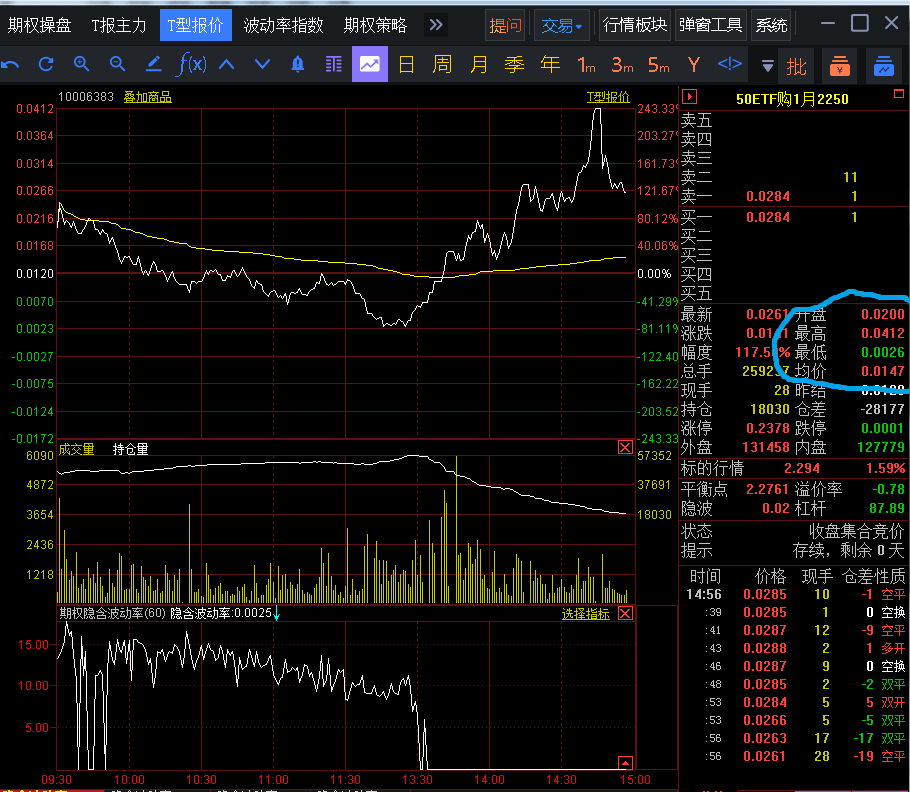Image resolution: width=910 pixels, height=792 pixels.
Task: Toggle the intraday line chart icon
Action: pos(370,64)
